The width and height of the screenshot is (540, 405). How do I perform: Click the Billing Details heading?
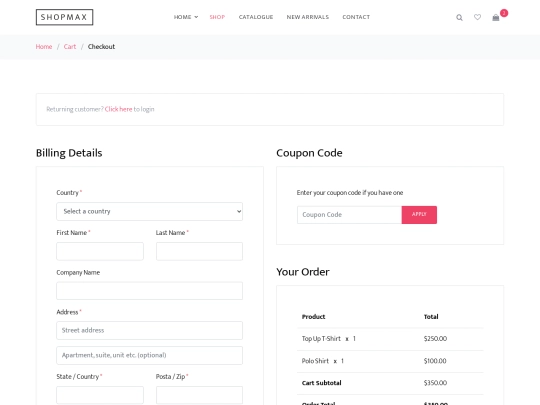(x=69, y=153)
